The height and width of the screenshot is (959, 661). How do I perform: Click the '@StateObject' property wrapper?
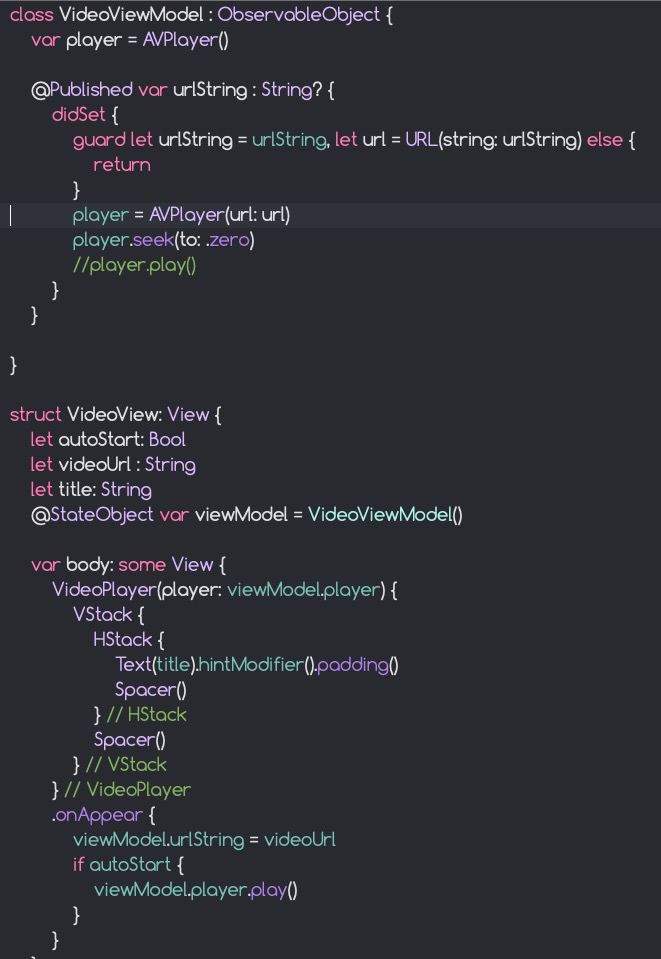92,514
